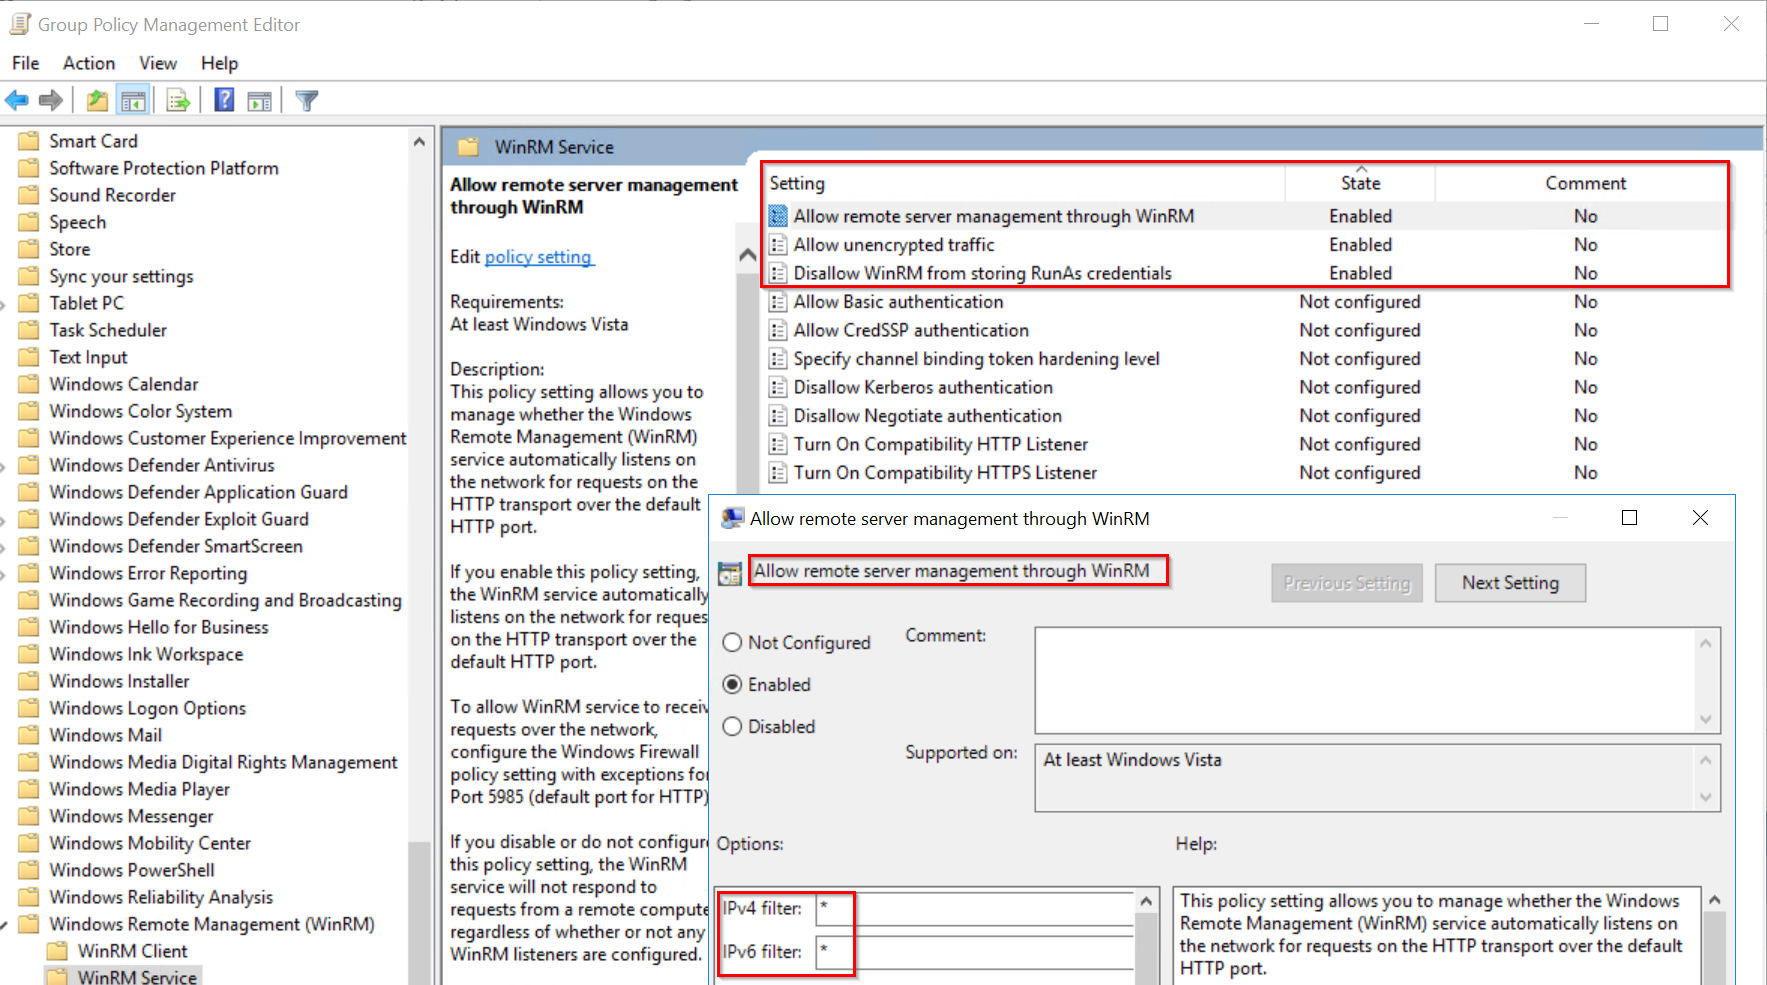Click the folder icon next to WinRM Client
Viewport: 1767px width, 985px height.
(x=58, y=951)
